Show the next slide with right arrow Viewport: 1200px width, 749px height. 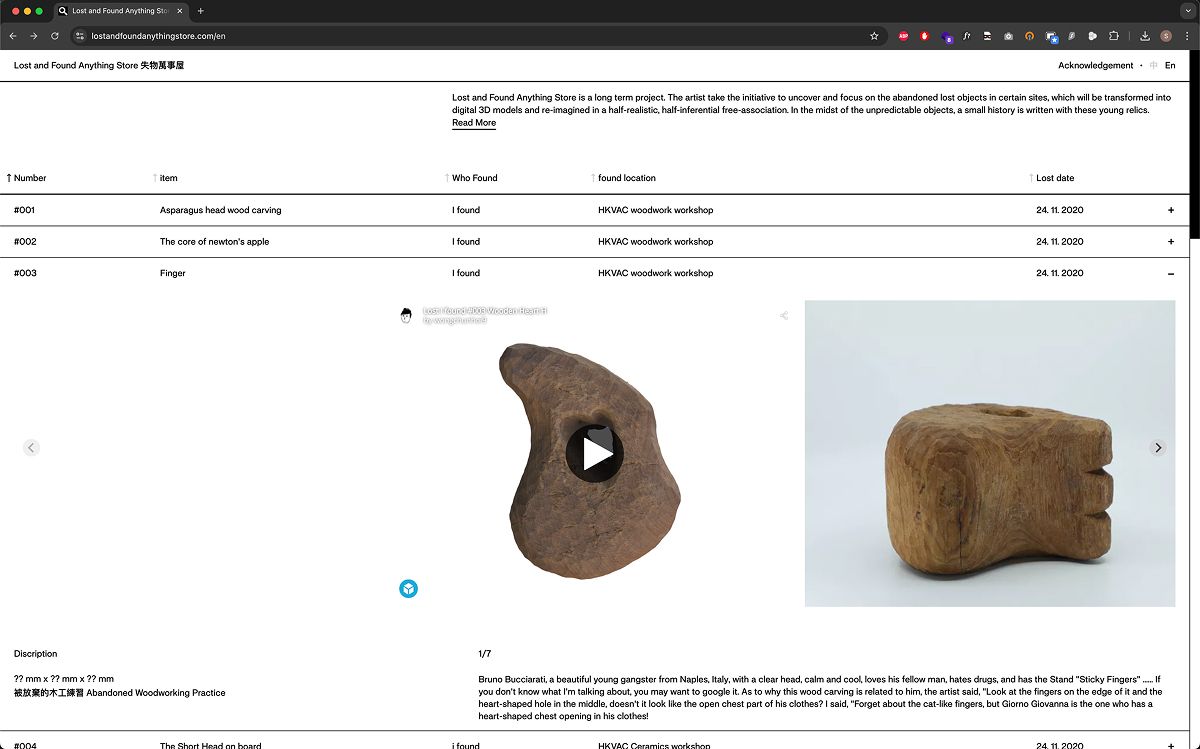(1158, 448)
